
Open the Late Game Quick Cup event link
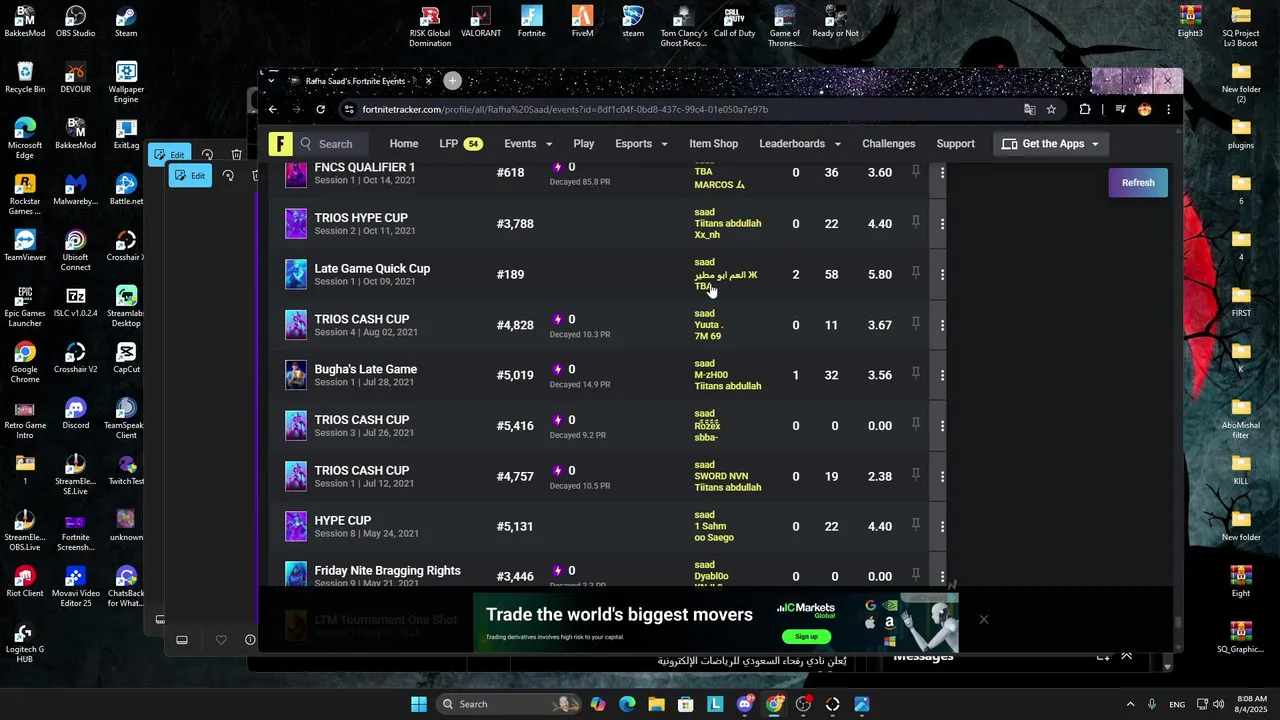pos(372,268)
